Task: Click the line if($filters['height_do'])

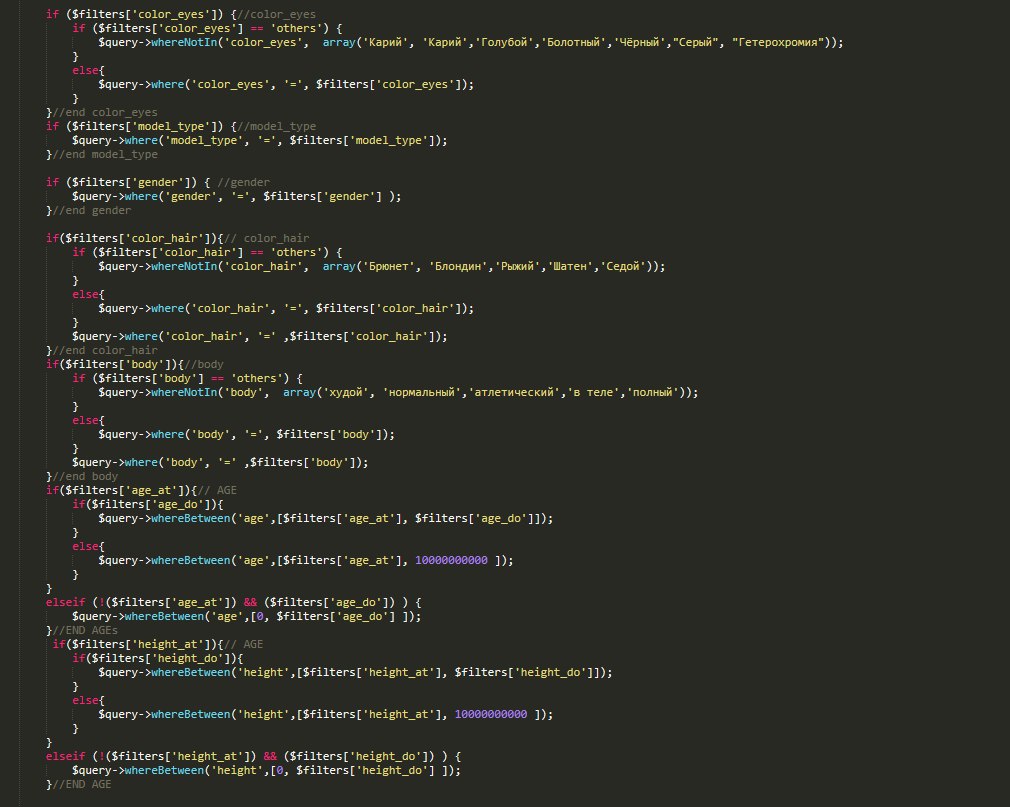Action: [x=158, y=659]
